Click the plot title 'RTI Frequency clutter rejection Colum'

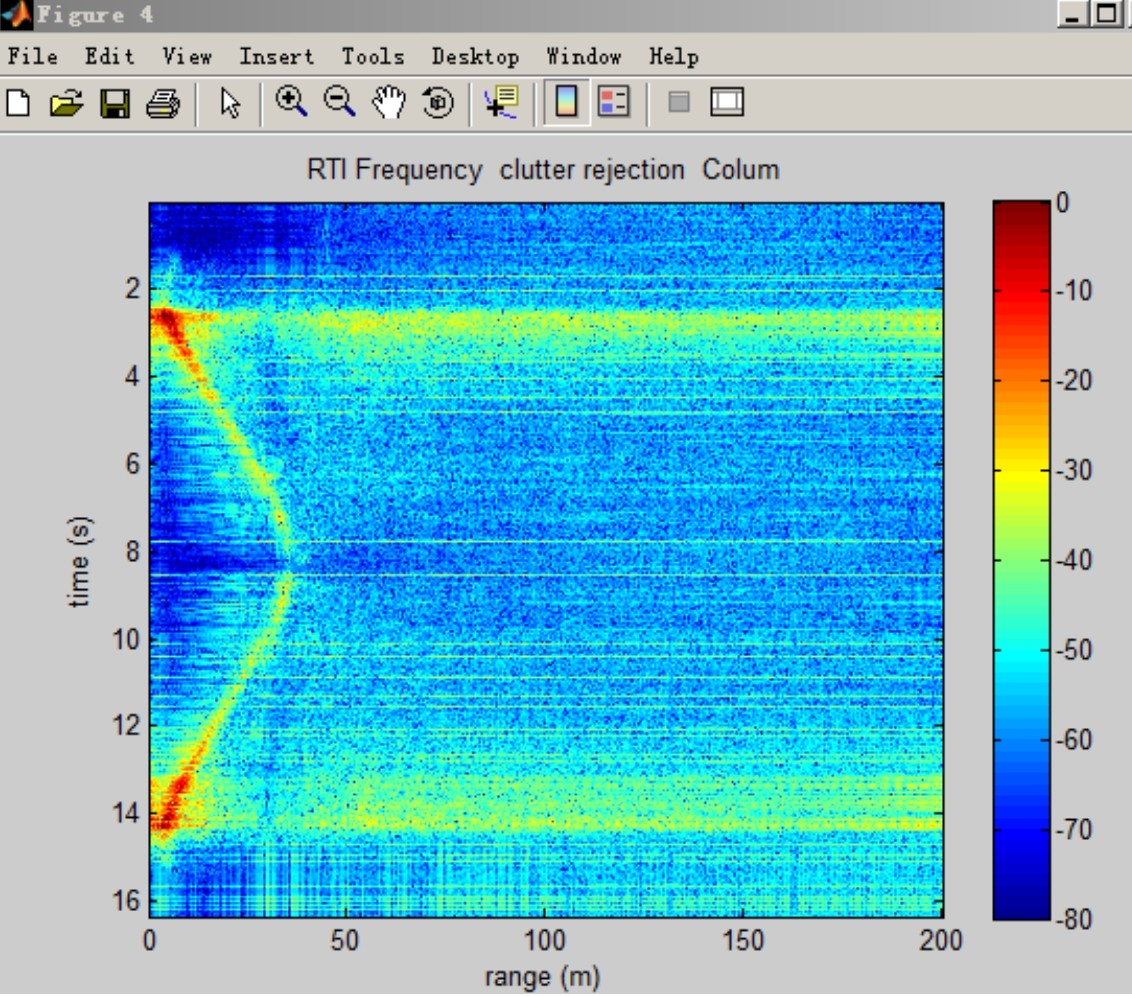click(543, 170)
